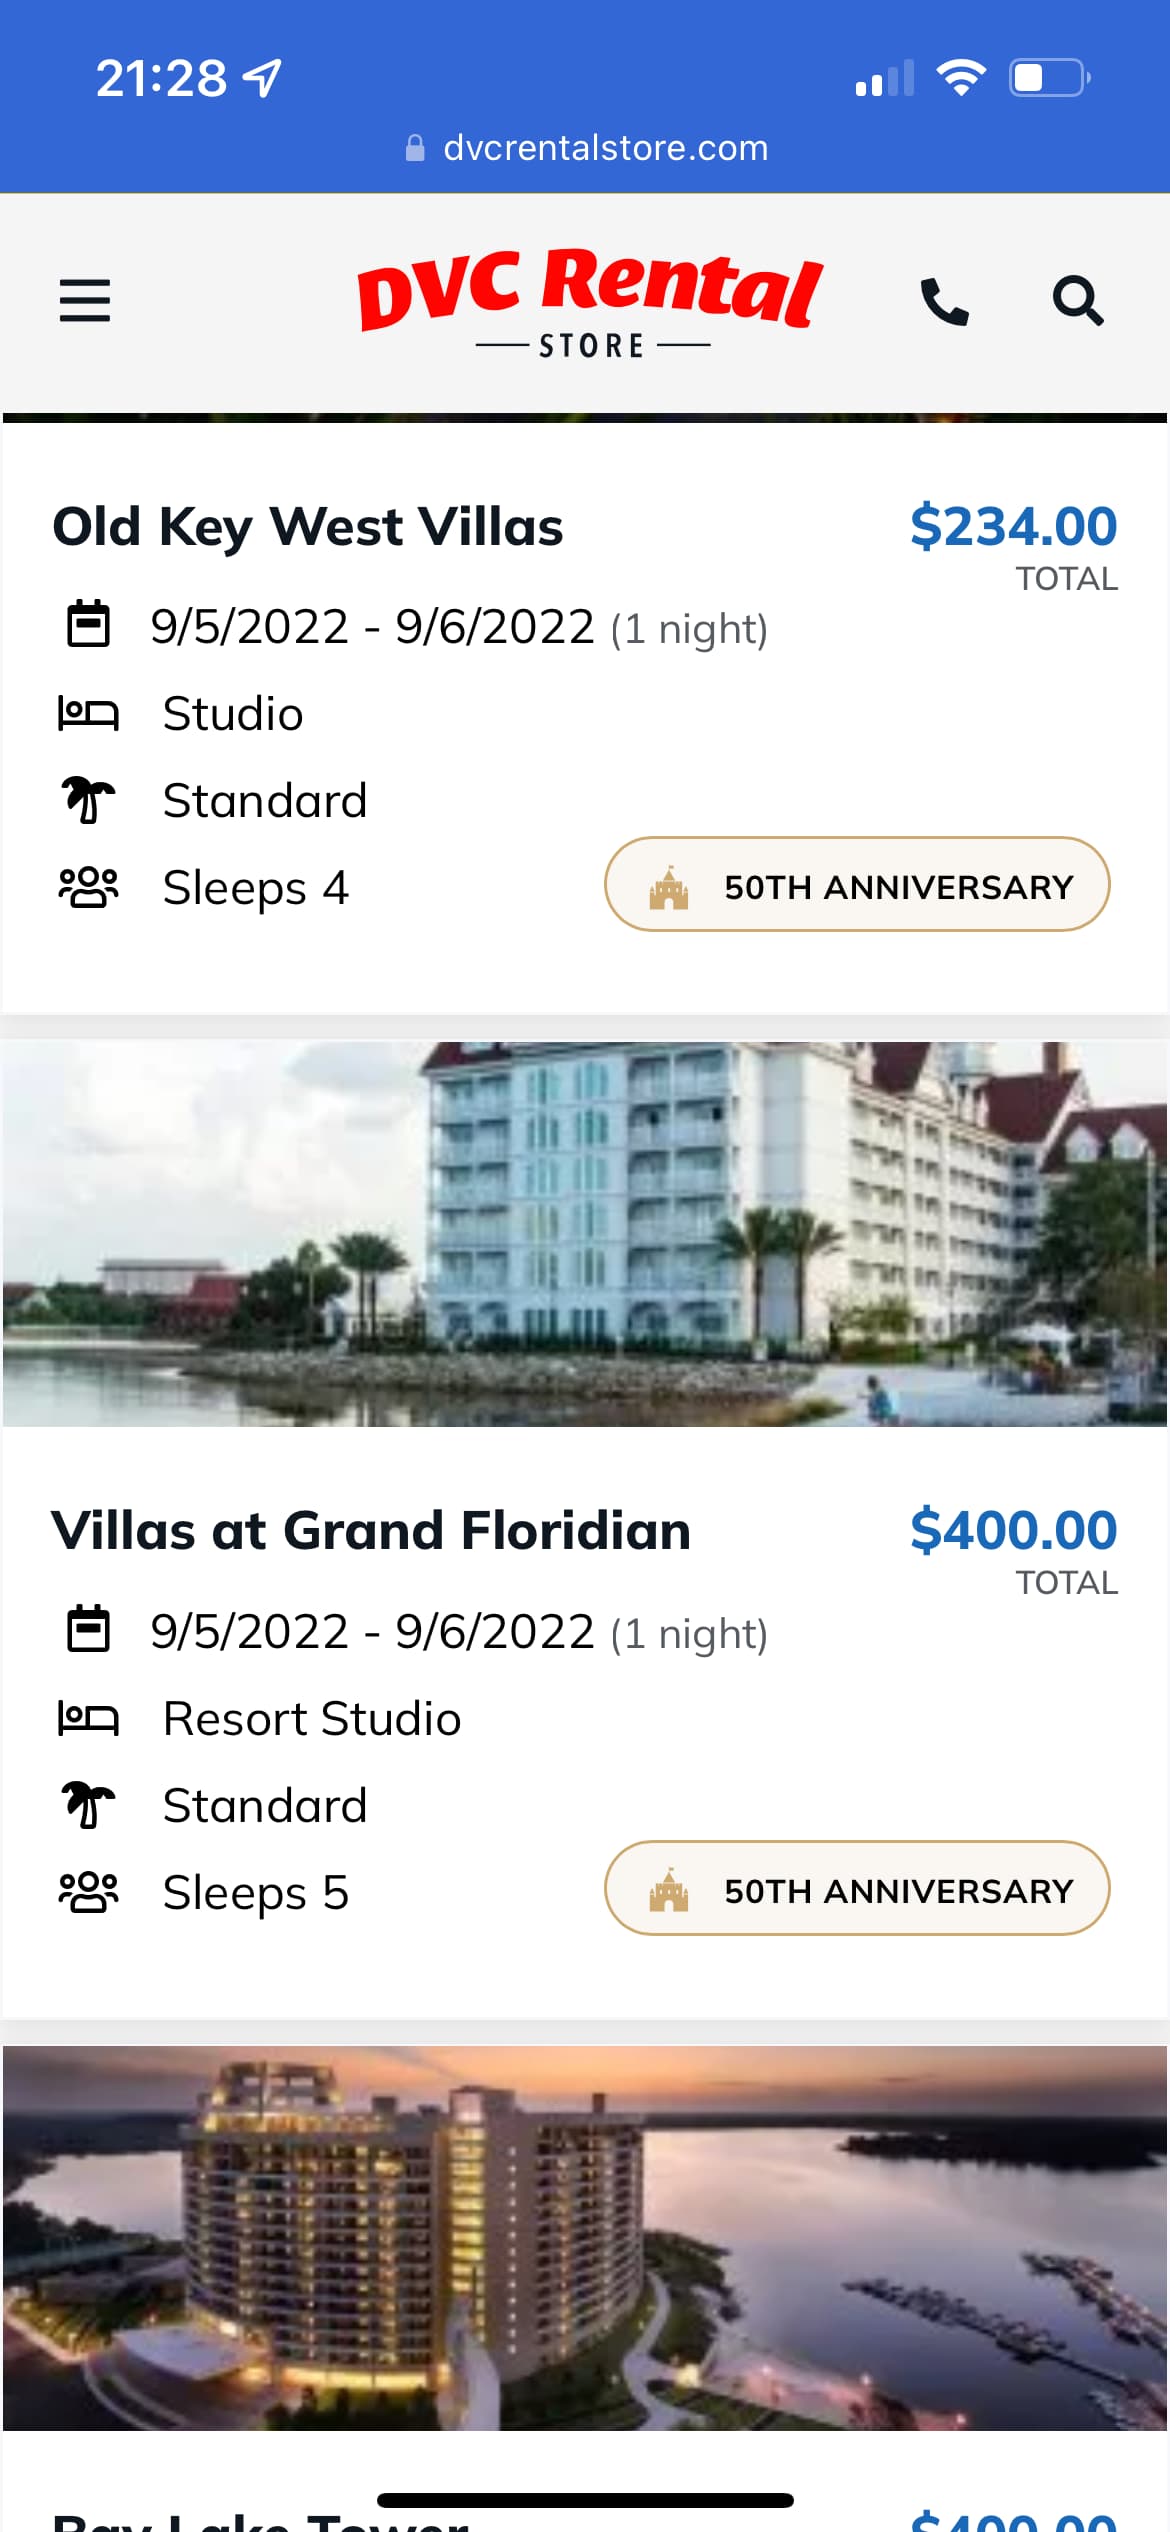This screenshot has height=2532, width=1170.
Task: Open the search magnifier icon
Action: [x=1077, y=300]
